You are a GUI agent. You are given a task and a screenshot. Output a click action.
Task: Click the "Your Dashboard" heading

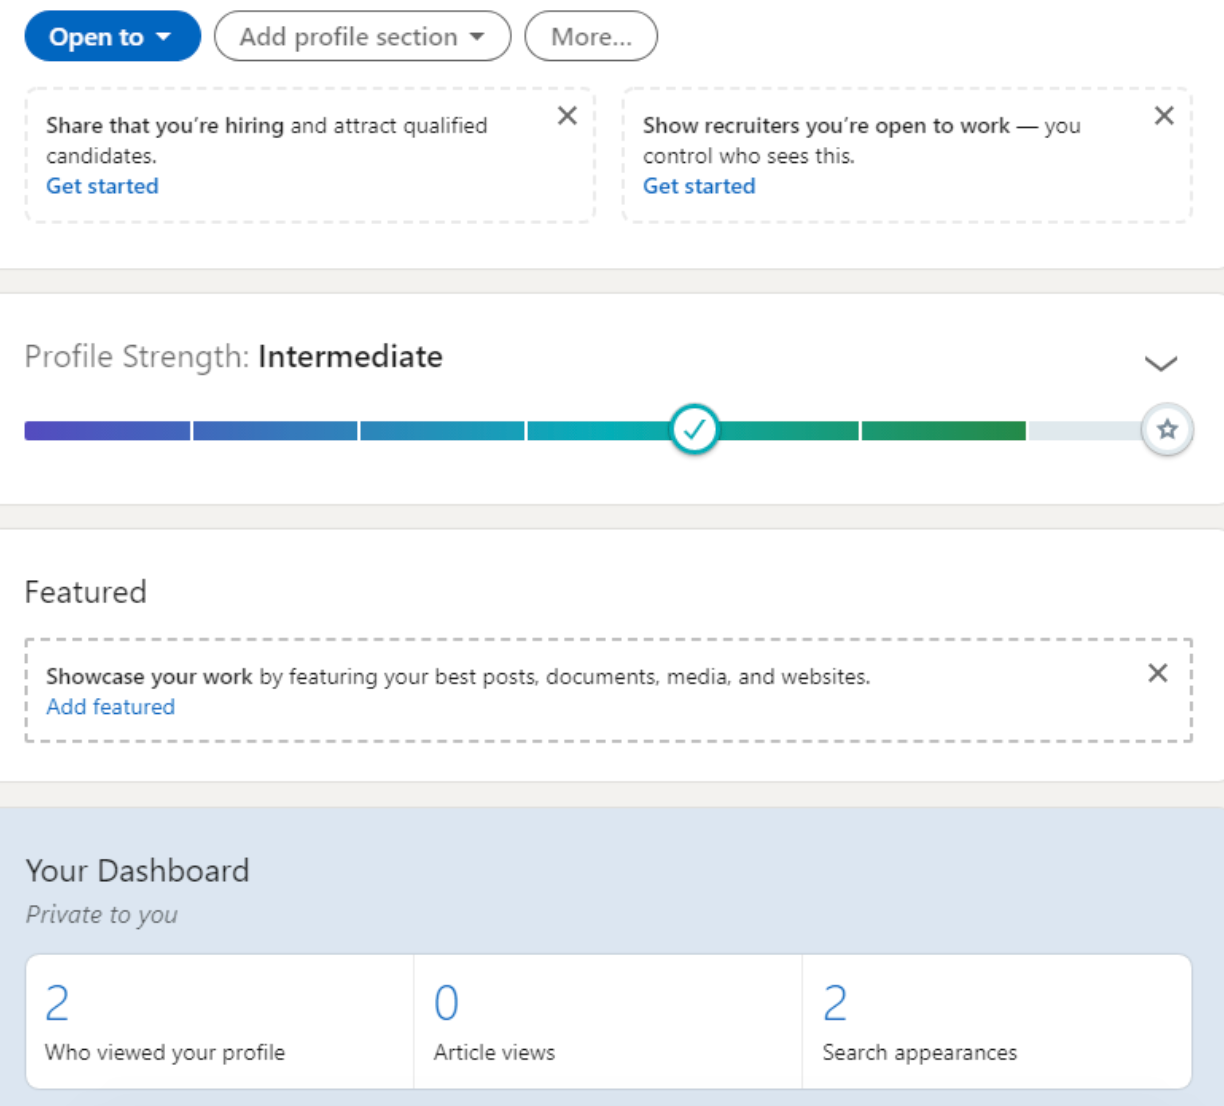137,871
